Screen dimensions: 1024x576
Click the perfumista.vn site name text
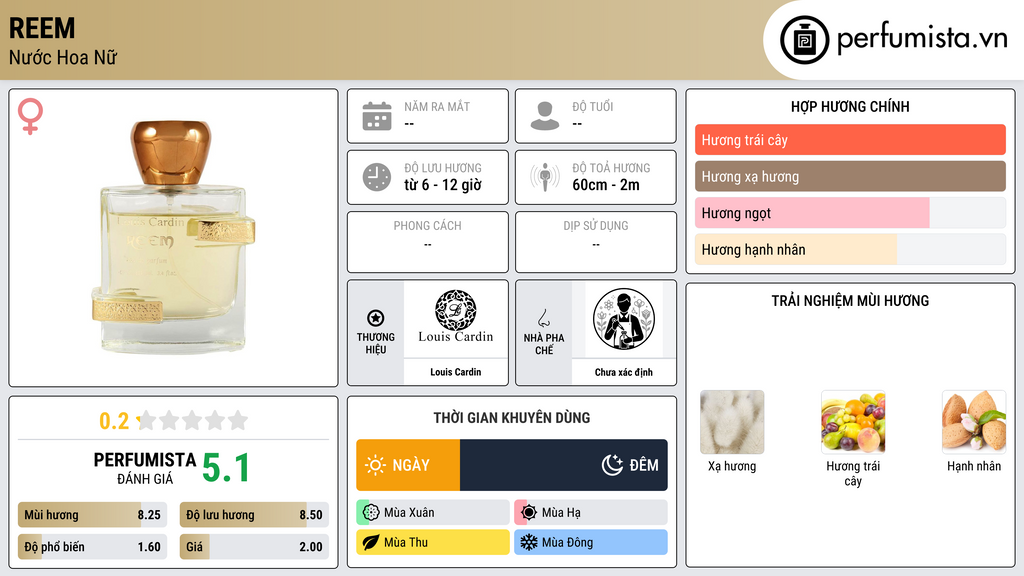coord(921,39)
